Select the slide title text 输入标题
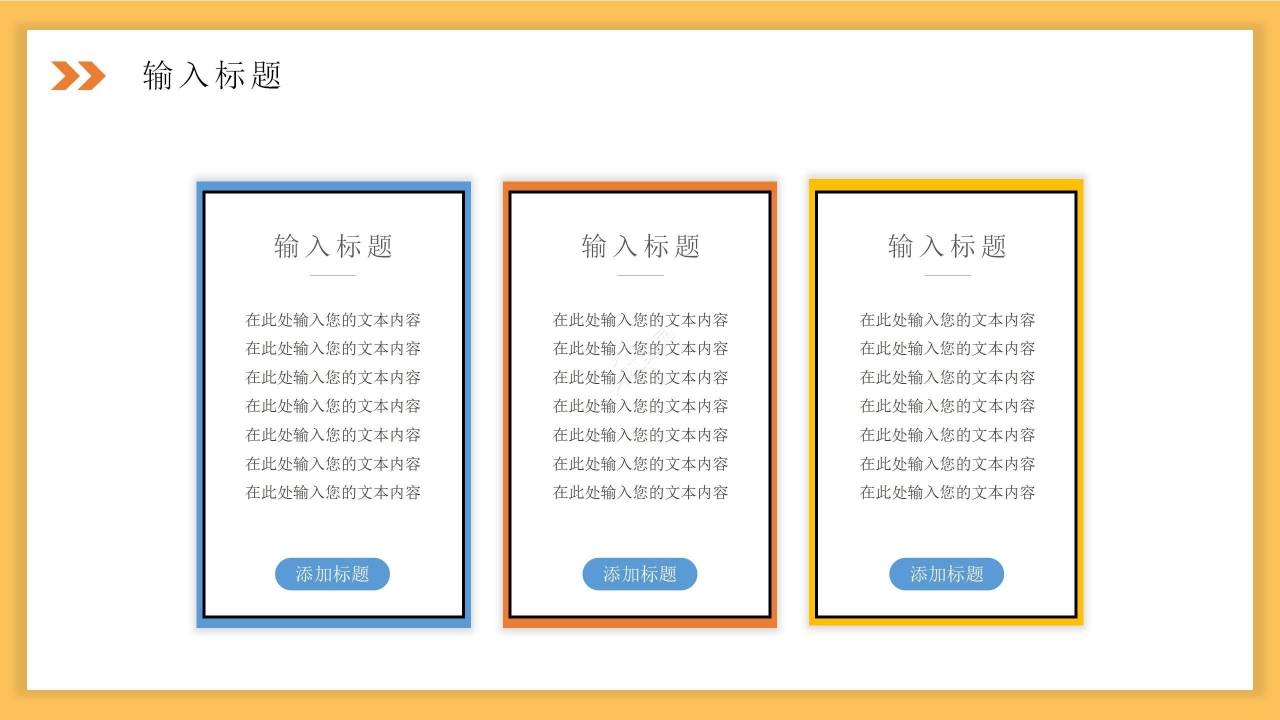This screenshot has width=1280, height=720. 214,73
